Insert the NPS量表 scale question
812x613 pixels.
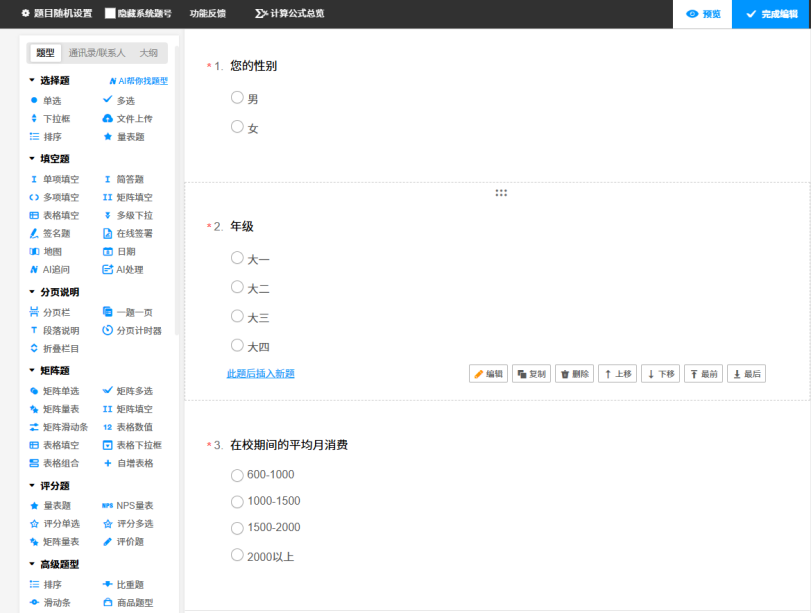[127, 505]
